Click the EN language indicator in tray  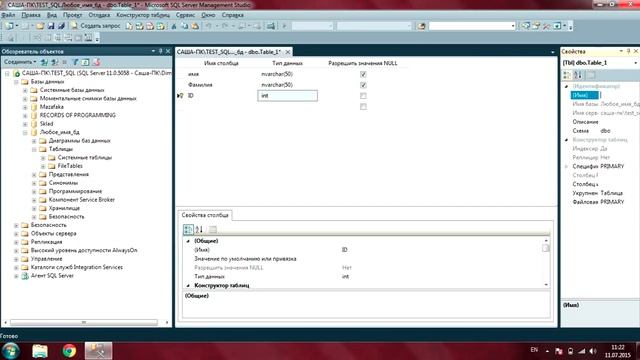[x=534, y=350]
